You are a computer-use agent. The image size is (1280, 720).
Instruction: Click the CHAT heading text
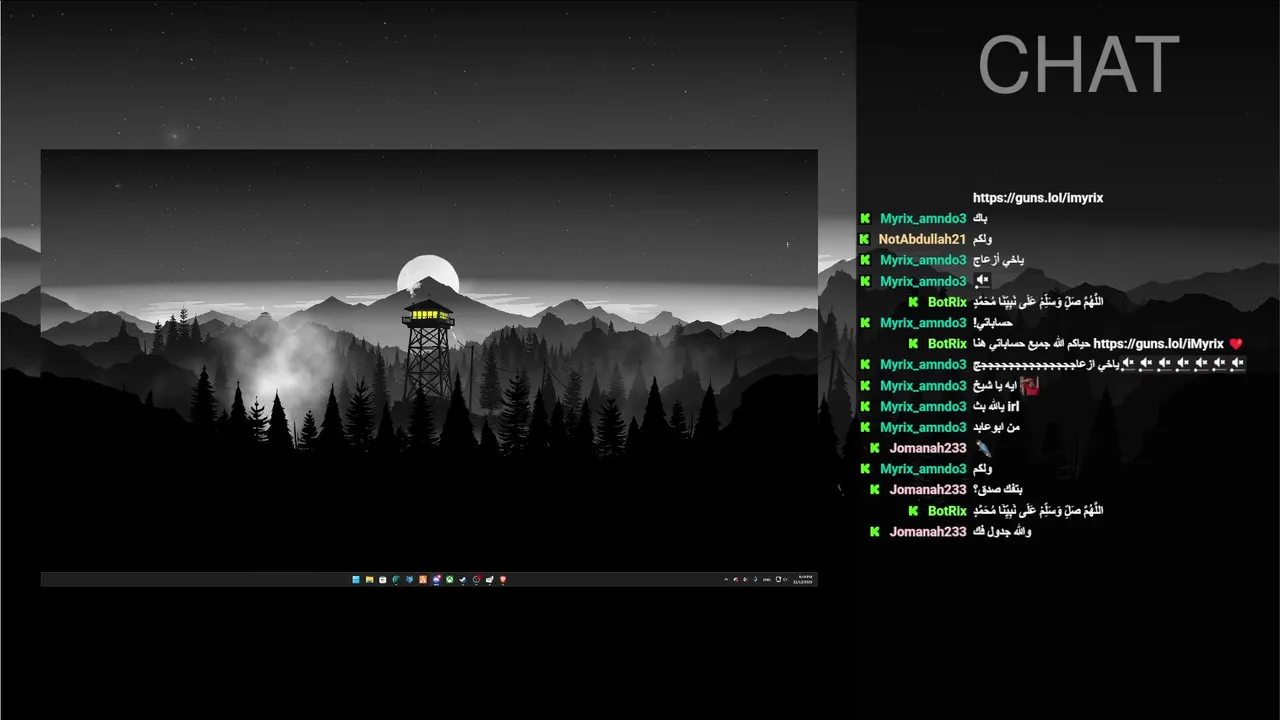[1079, 66]
